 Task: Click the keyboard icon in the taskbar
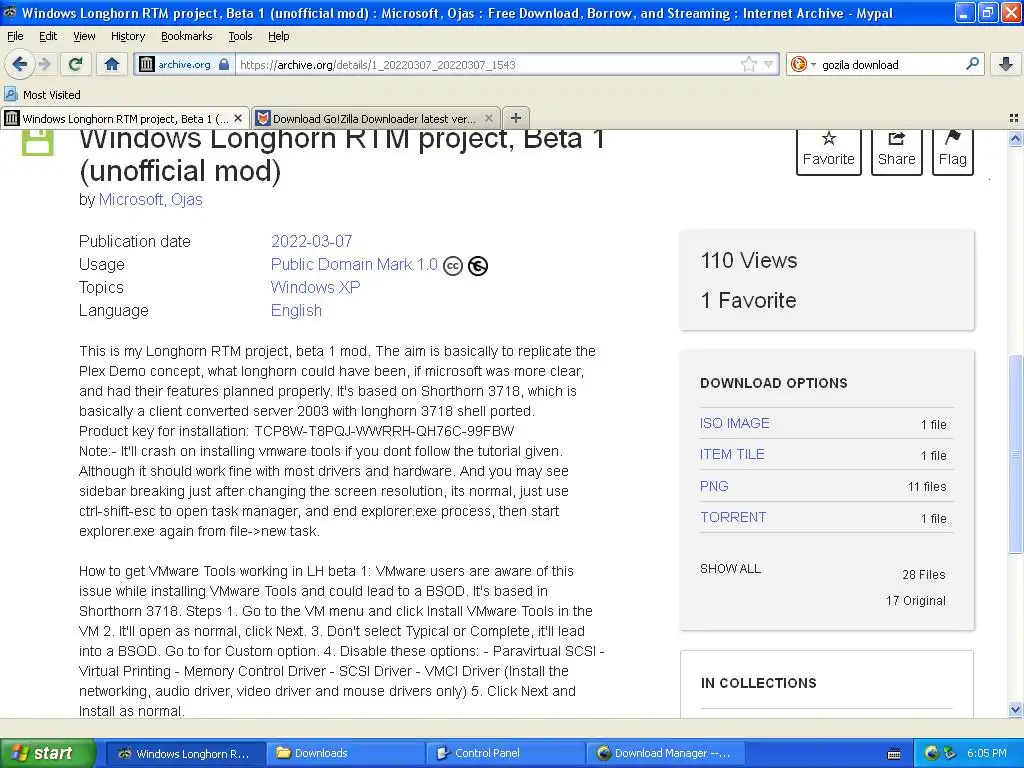click(x=894, y=754)
